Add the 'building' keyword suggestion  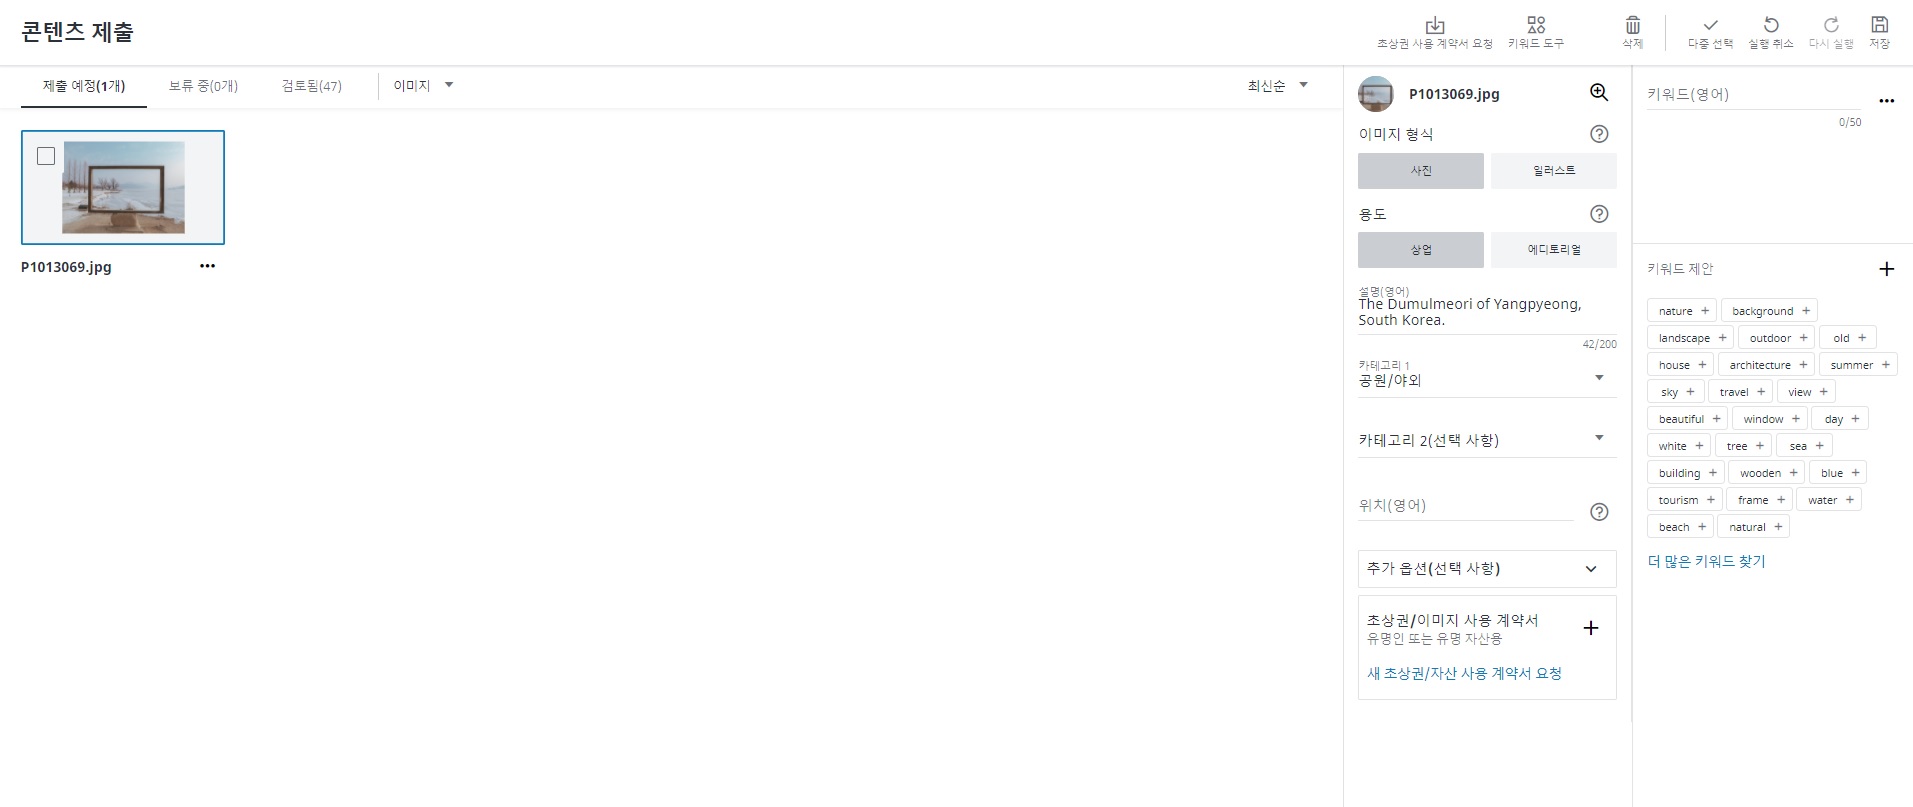click(x=1685, y=473)
